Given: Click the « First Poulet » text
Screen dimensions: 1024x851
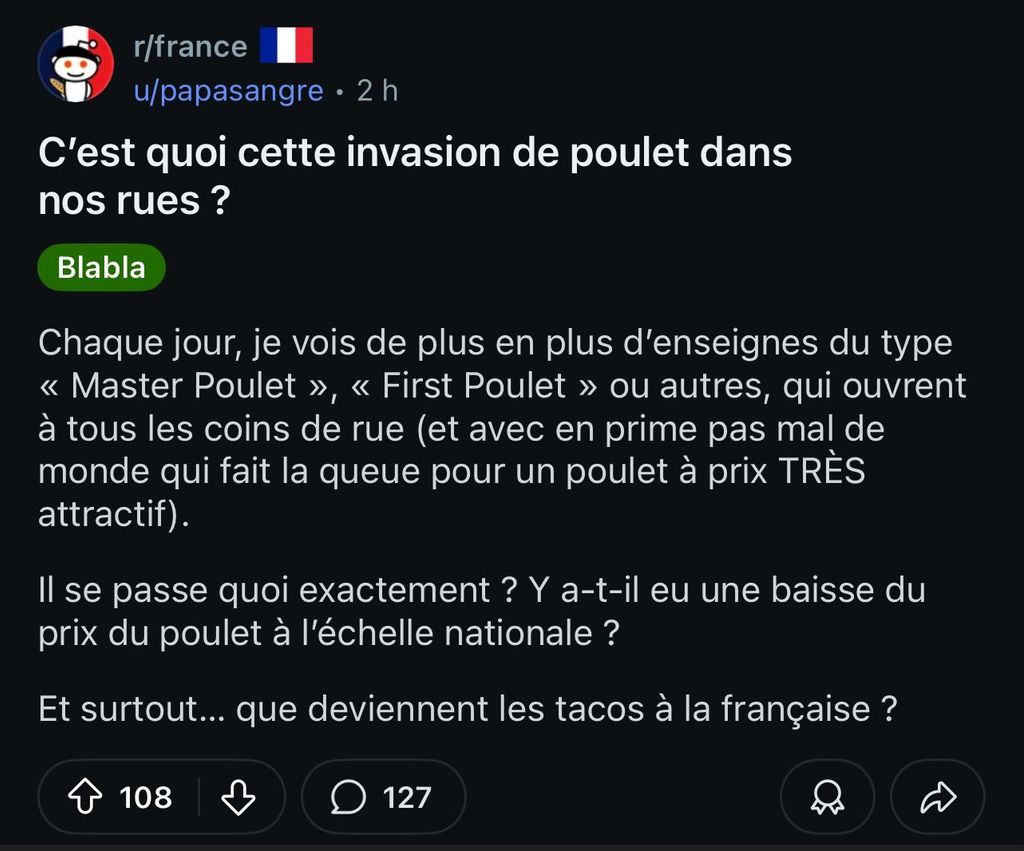Looking at the screenshot, I should pyautogui.click(x=474, y=385).
